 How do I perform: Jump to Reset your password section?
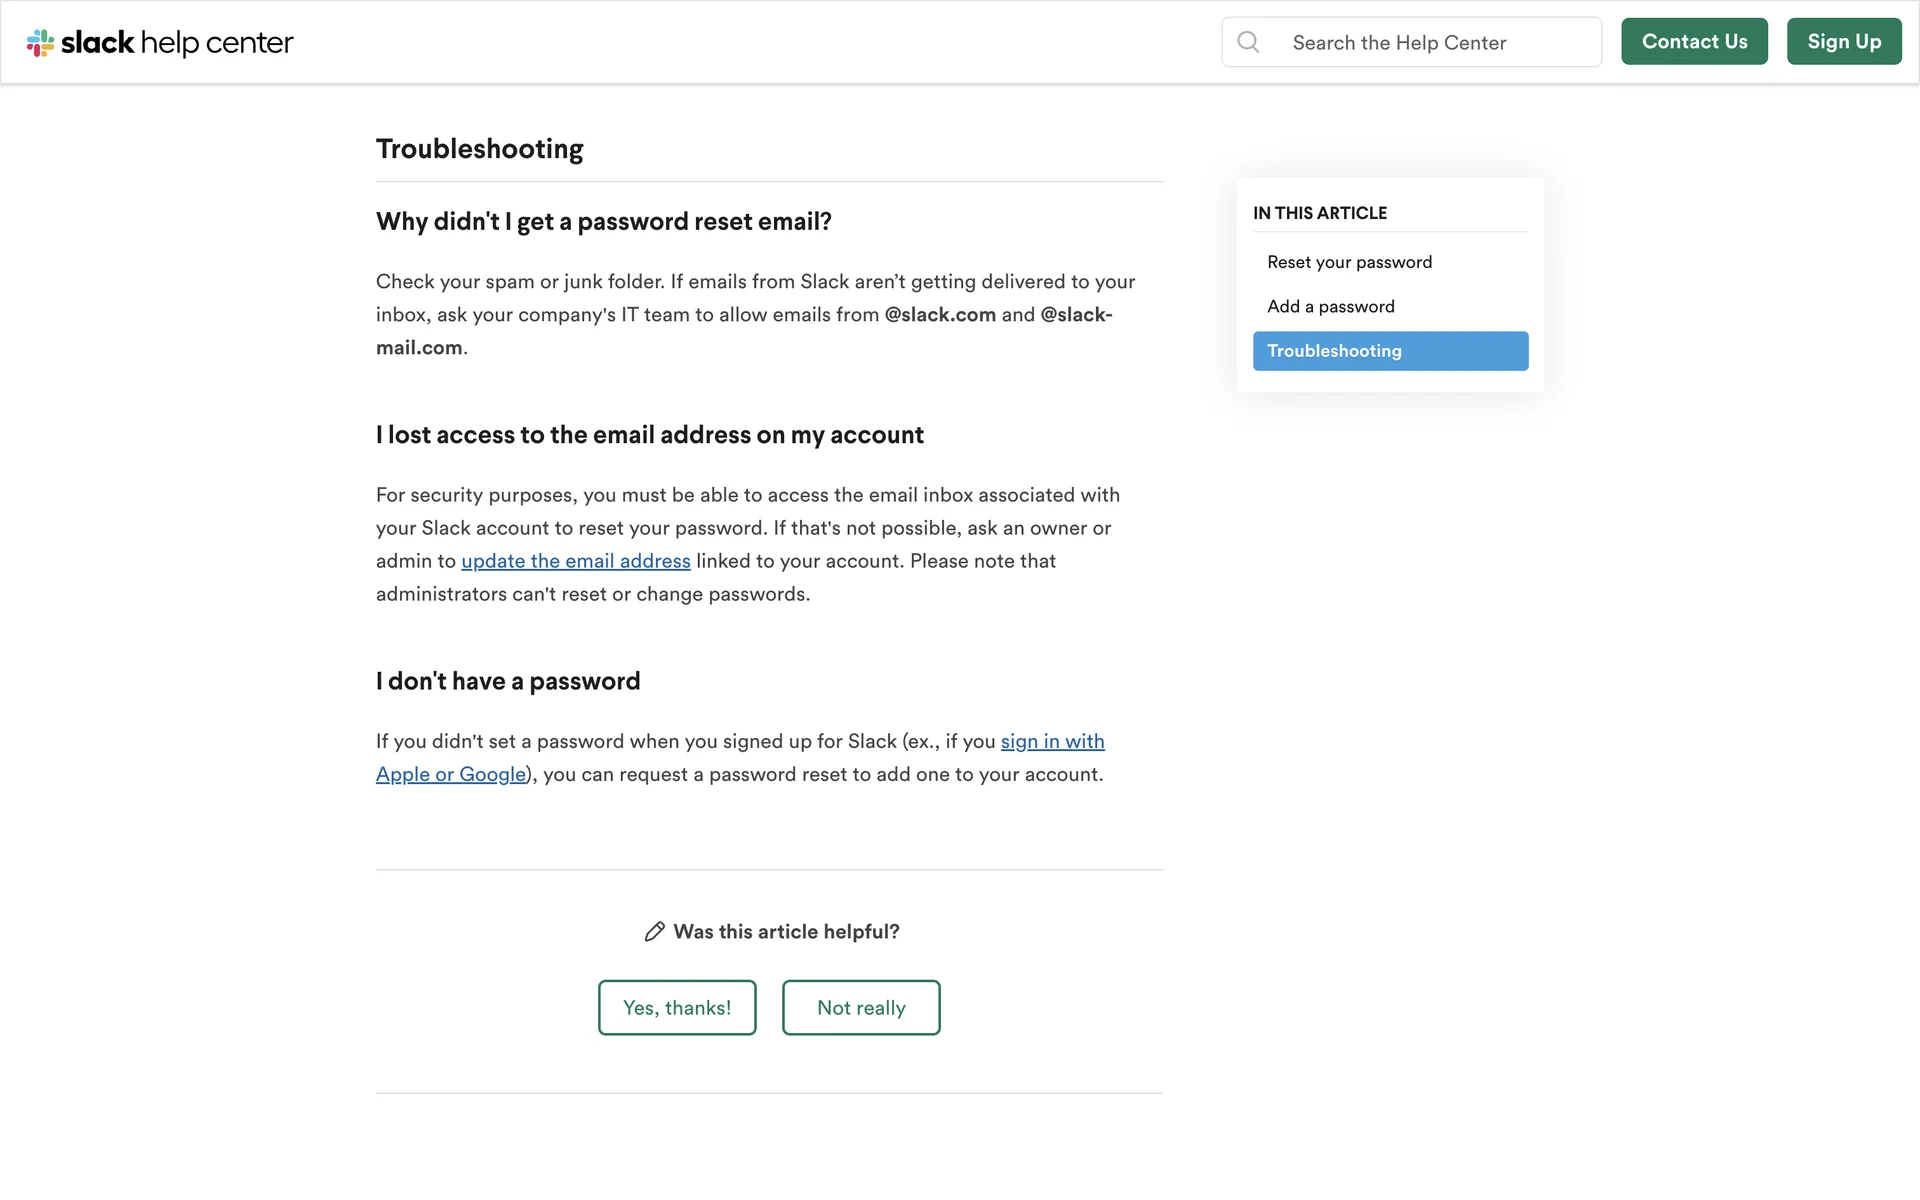[x=1349, y=262]
